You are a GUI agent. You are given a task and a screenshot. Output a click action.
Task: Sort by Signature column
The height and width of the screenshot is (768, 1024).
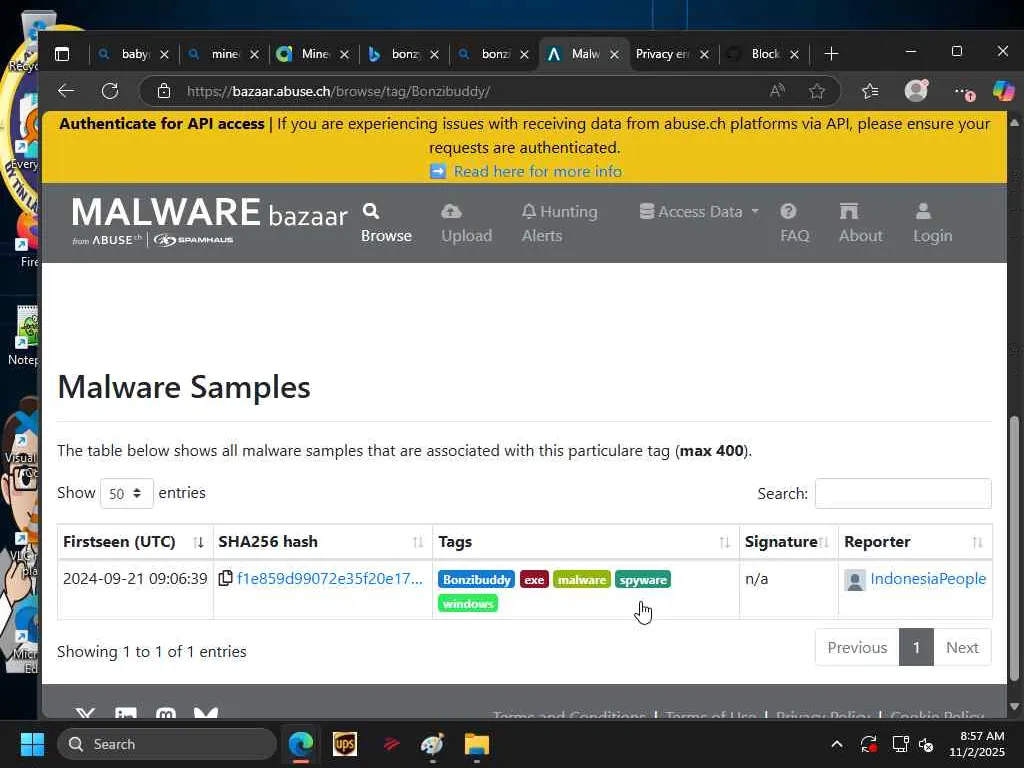(x=788, y=542)
